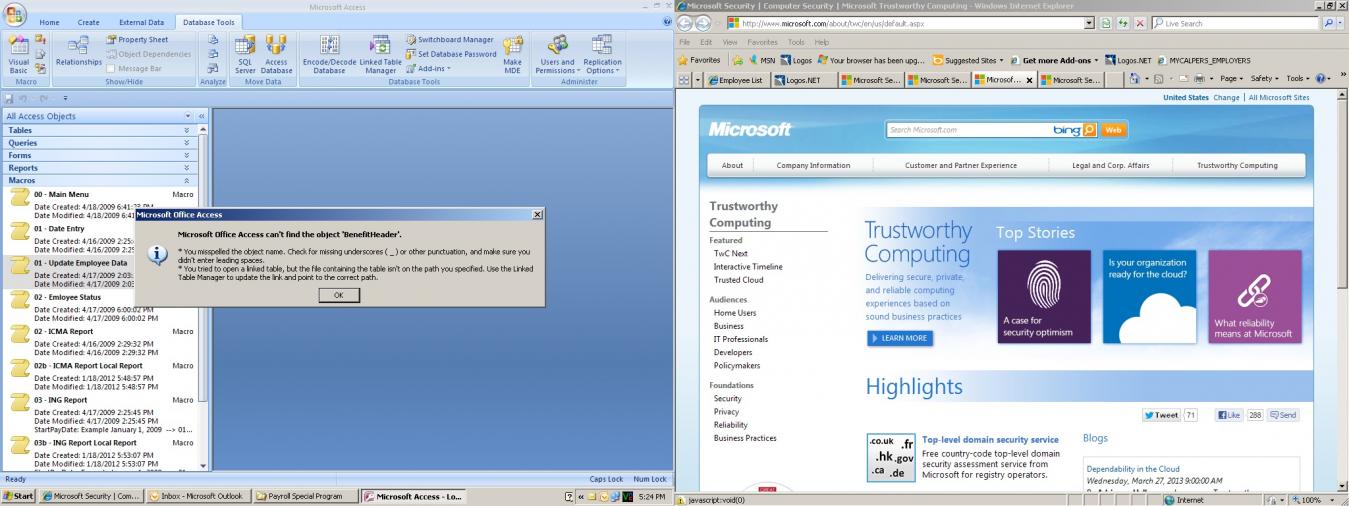Screen dimensions: 1349x506
Task: Click the Access Database split tool
Action: coord(277,55)
